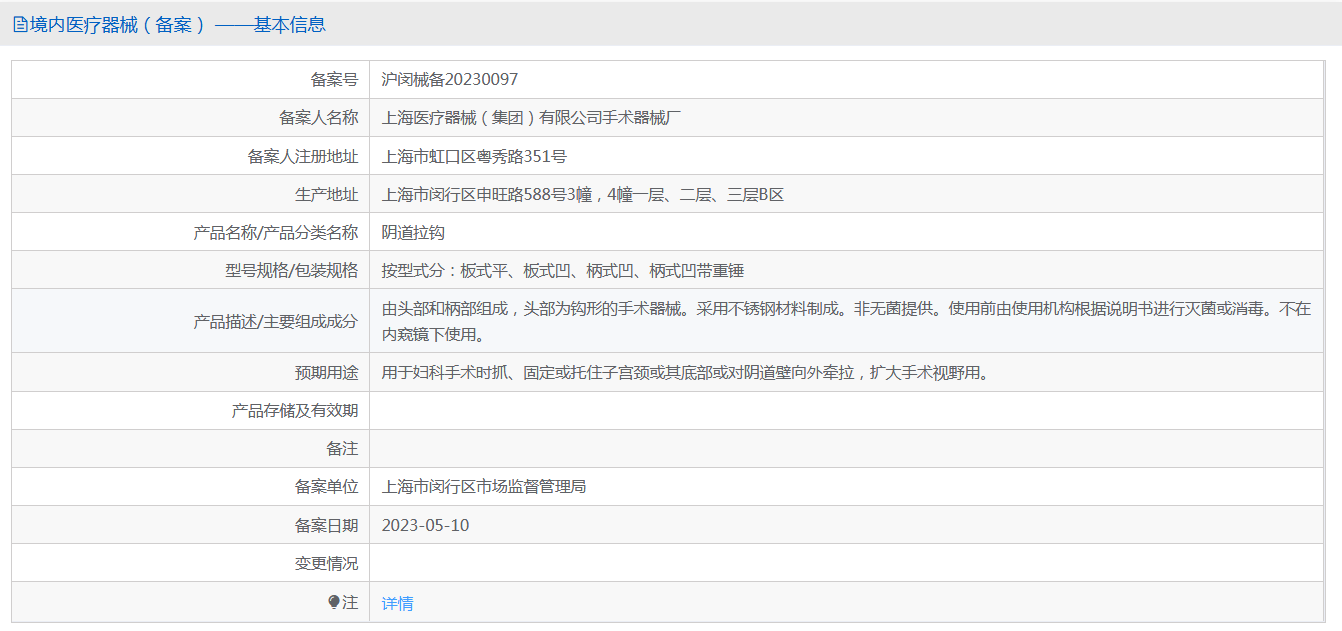Select the heading 境内医疗器械（备案）——基本信息

(177, 25)
